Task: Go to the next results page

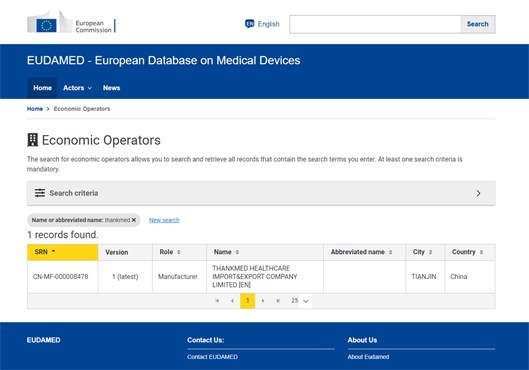Action: pos(263,301)
